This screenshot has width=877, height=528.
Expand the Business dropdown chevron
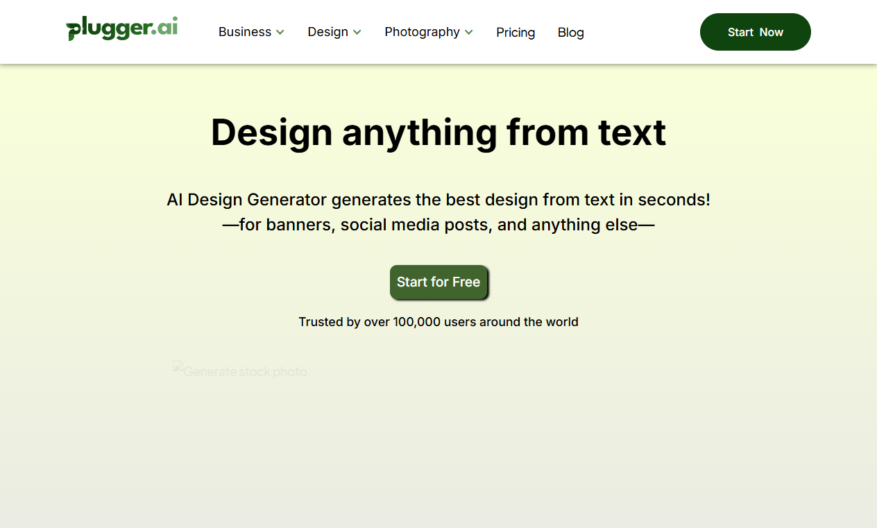coord(280,32)
